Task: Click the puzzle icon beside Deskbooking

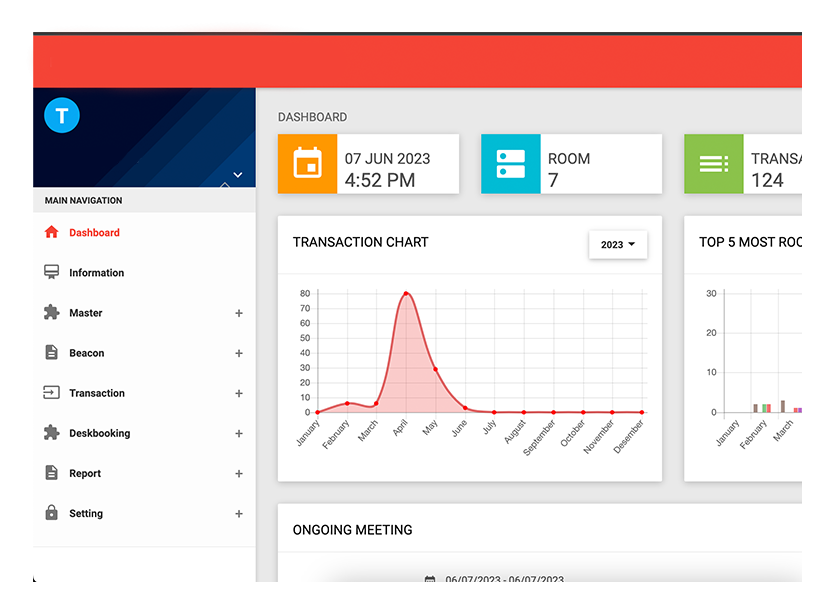Action: 52,433
